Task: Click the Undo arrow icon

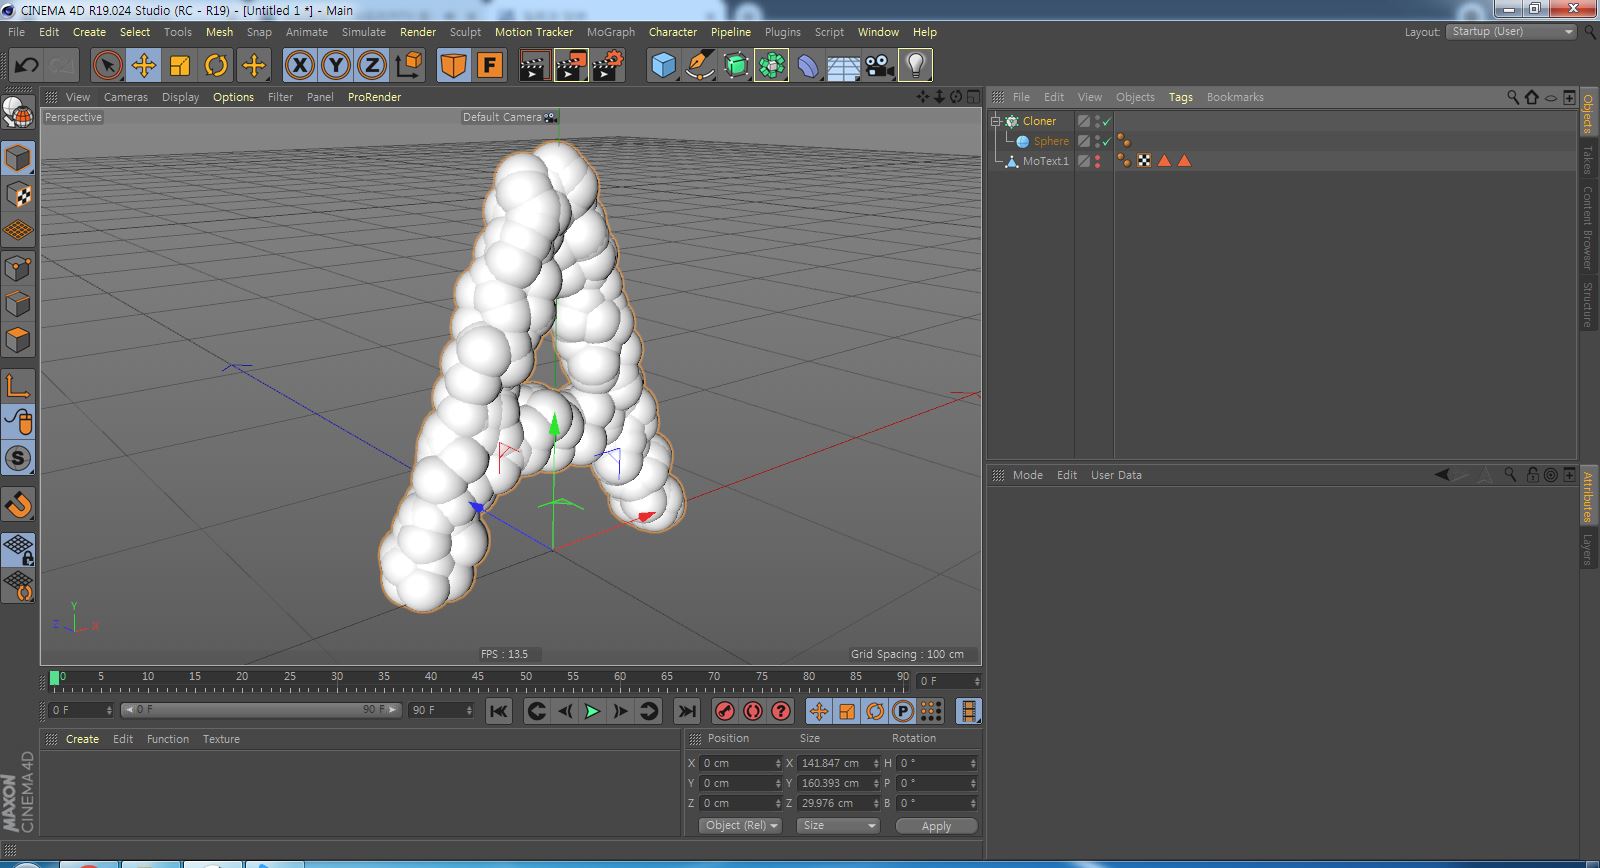Action: 26,66
